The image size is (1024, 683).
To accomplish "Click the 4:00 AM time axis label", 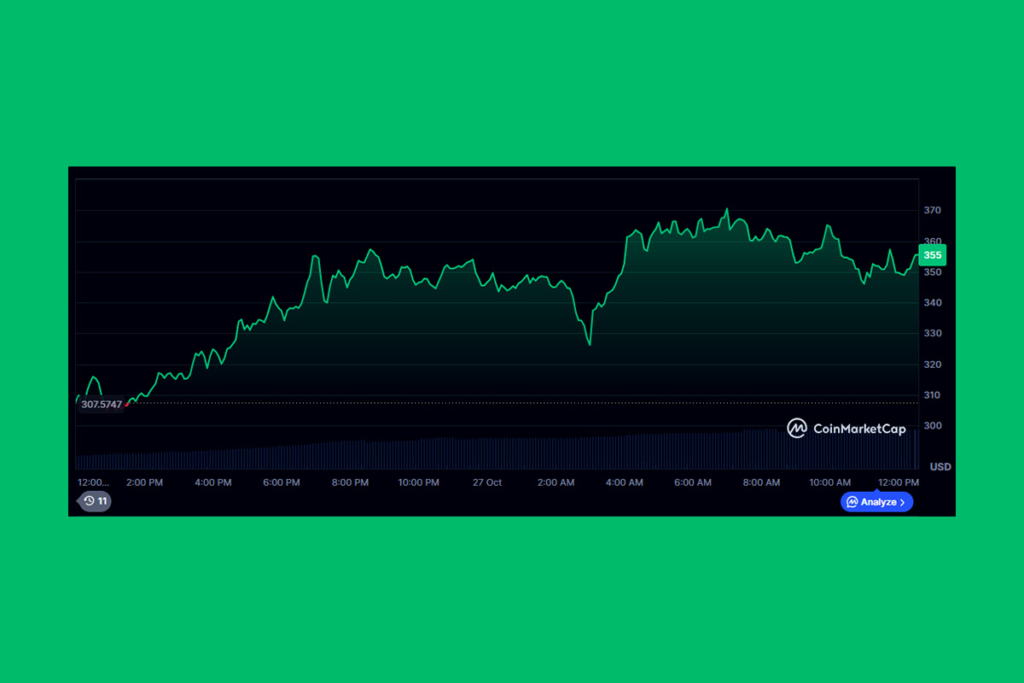I will [x=624, y=482].
